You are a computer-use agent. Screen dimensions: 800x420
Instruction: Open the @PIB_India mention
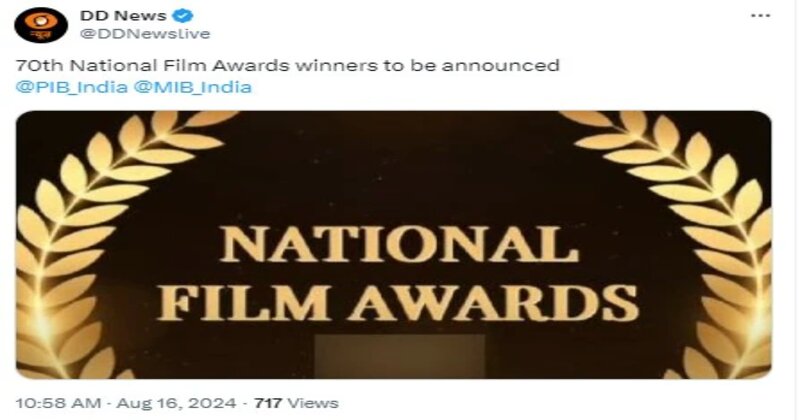pyautogui.click(x=71, y=87)
